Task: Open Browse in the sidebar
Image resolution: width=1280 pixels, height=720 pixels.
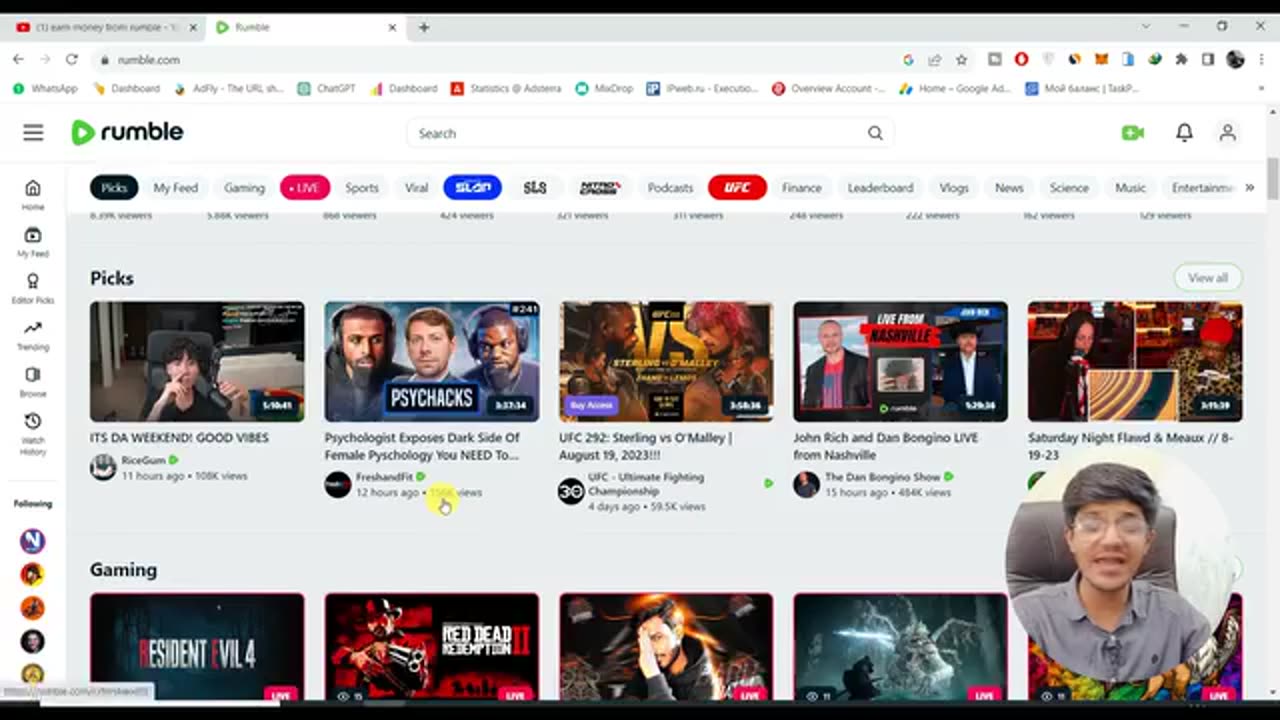Action: pos(33,382)
